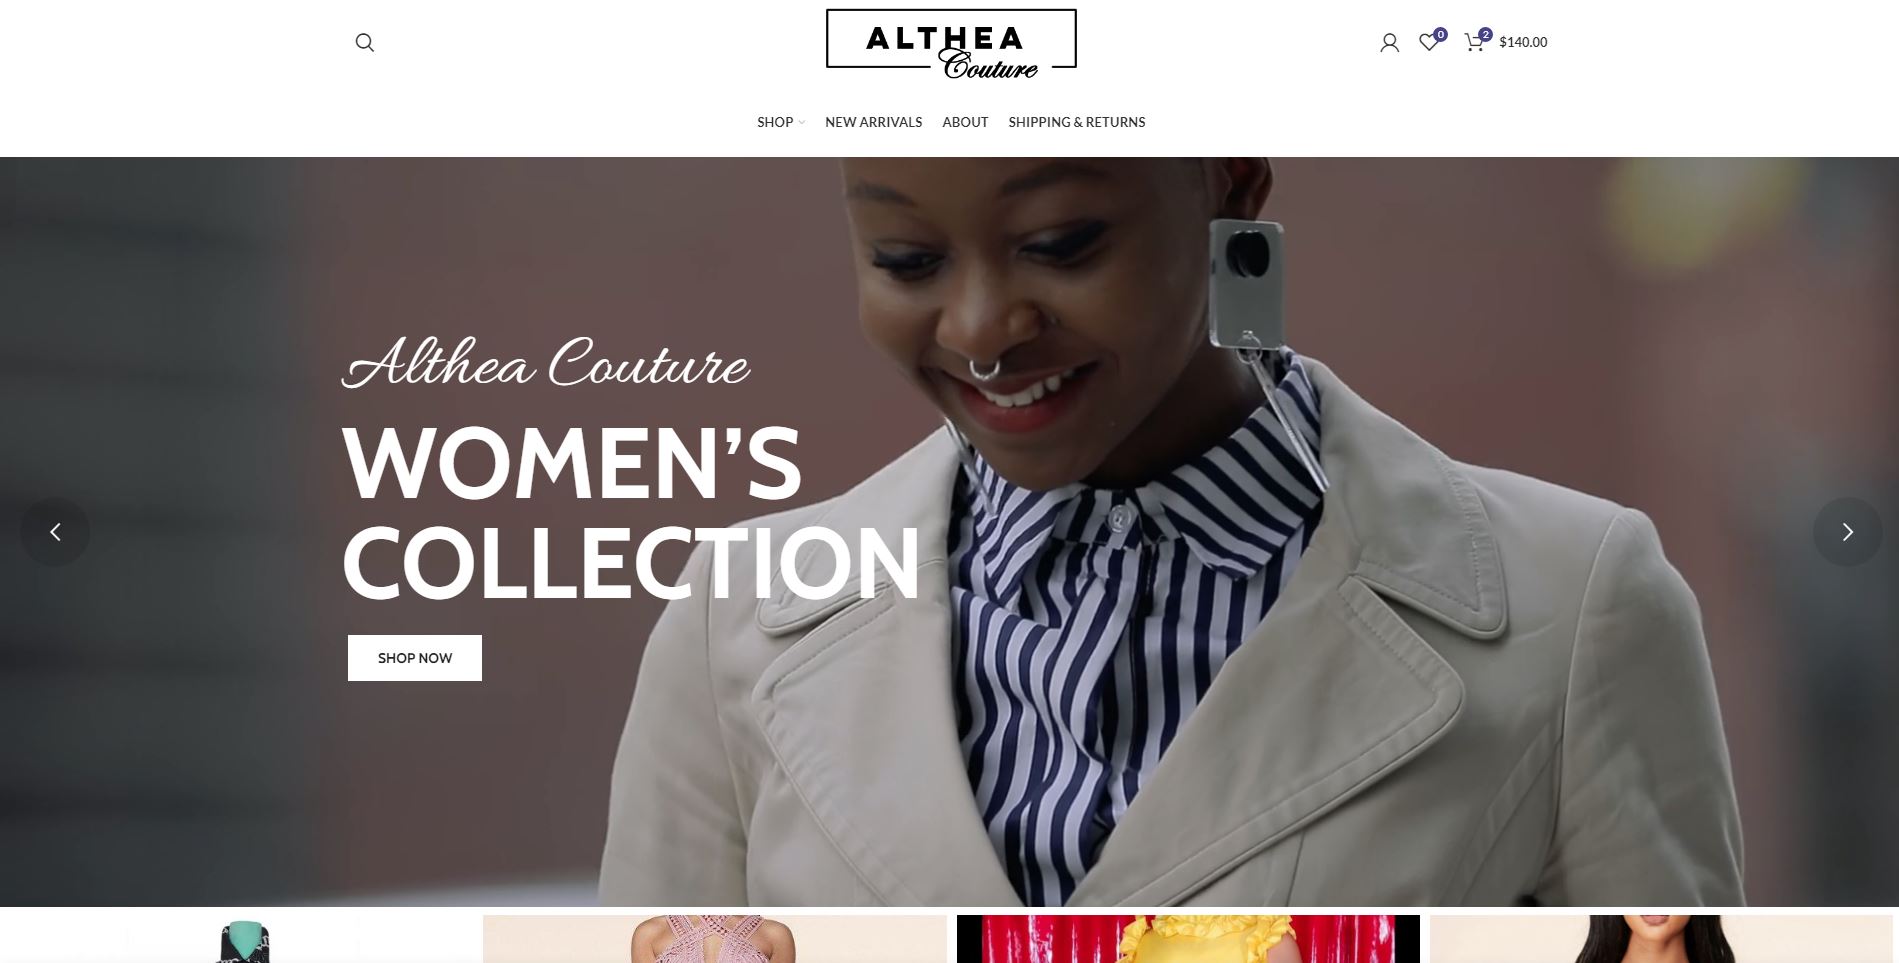
Task: Go to previous slide arrow
Action: 55,532
